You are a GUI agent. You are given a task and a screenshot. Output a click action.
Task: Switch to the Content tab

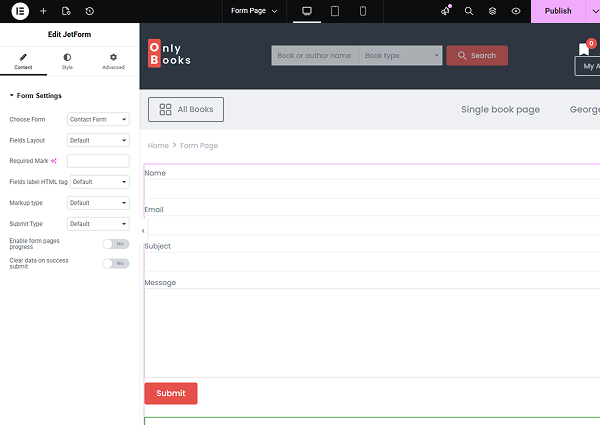pos(23,61)
